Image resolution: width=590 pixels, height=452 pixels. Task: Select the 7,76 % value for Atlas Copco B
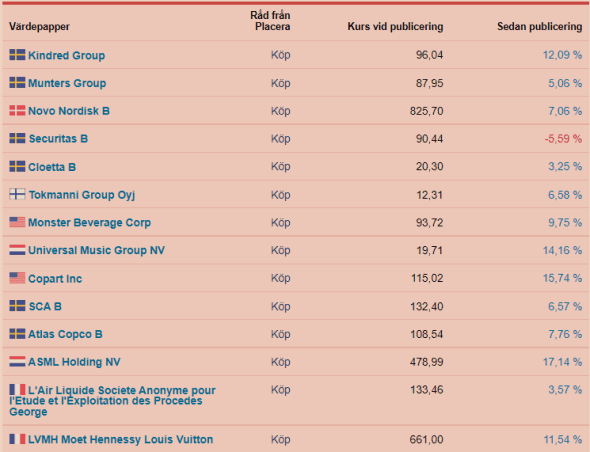(565, 334)
